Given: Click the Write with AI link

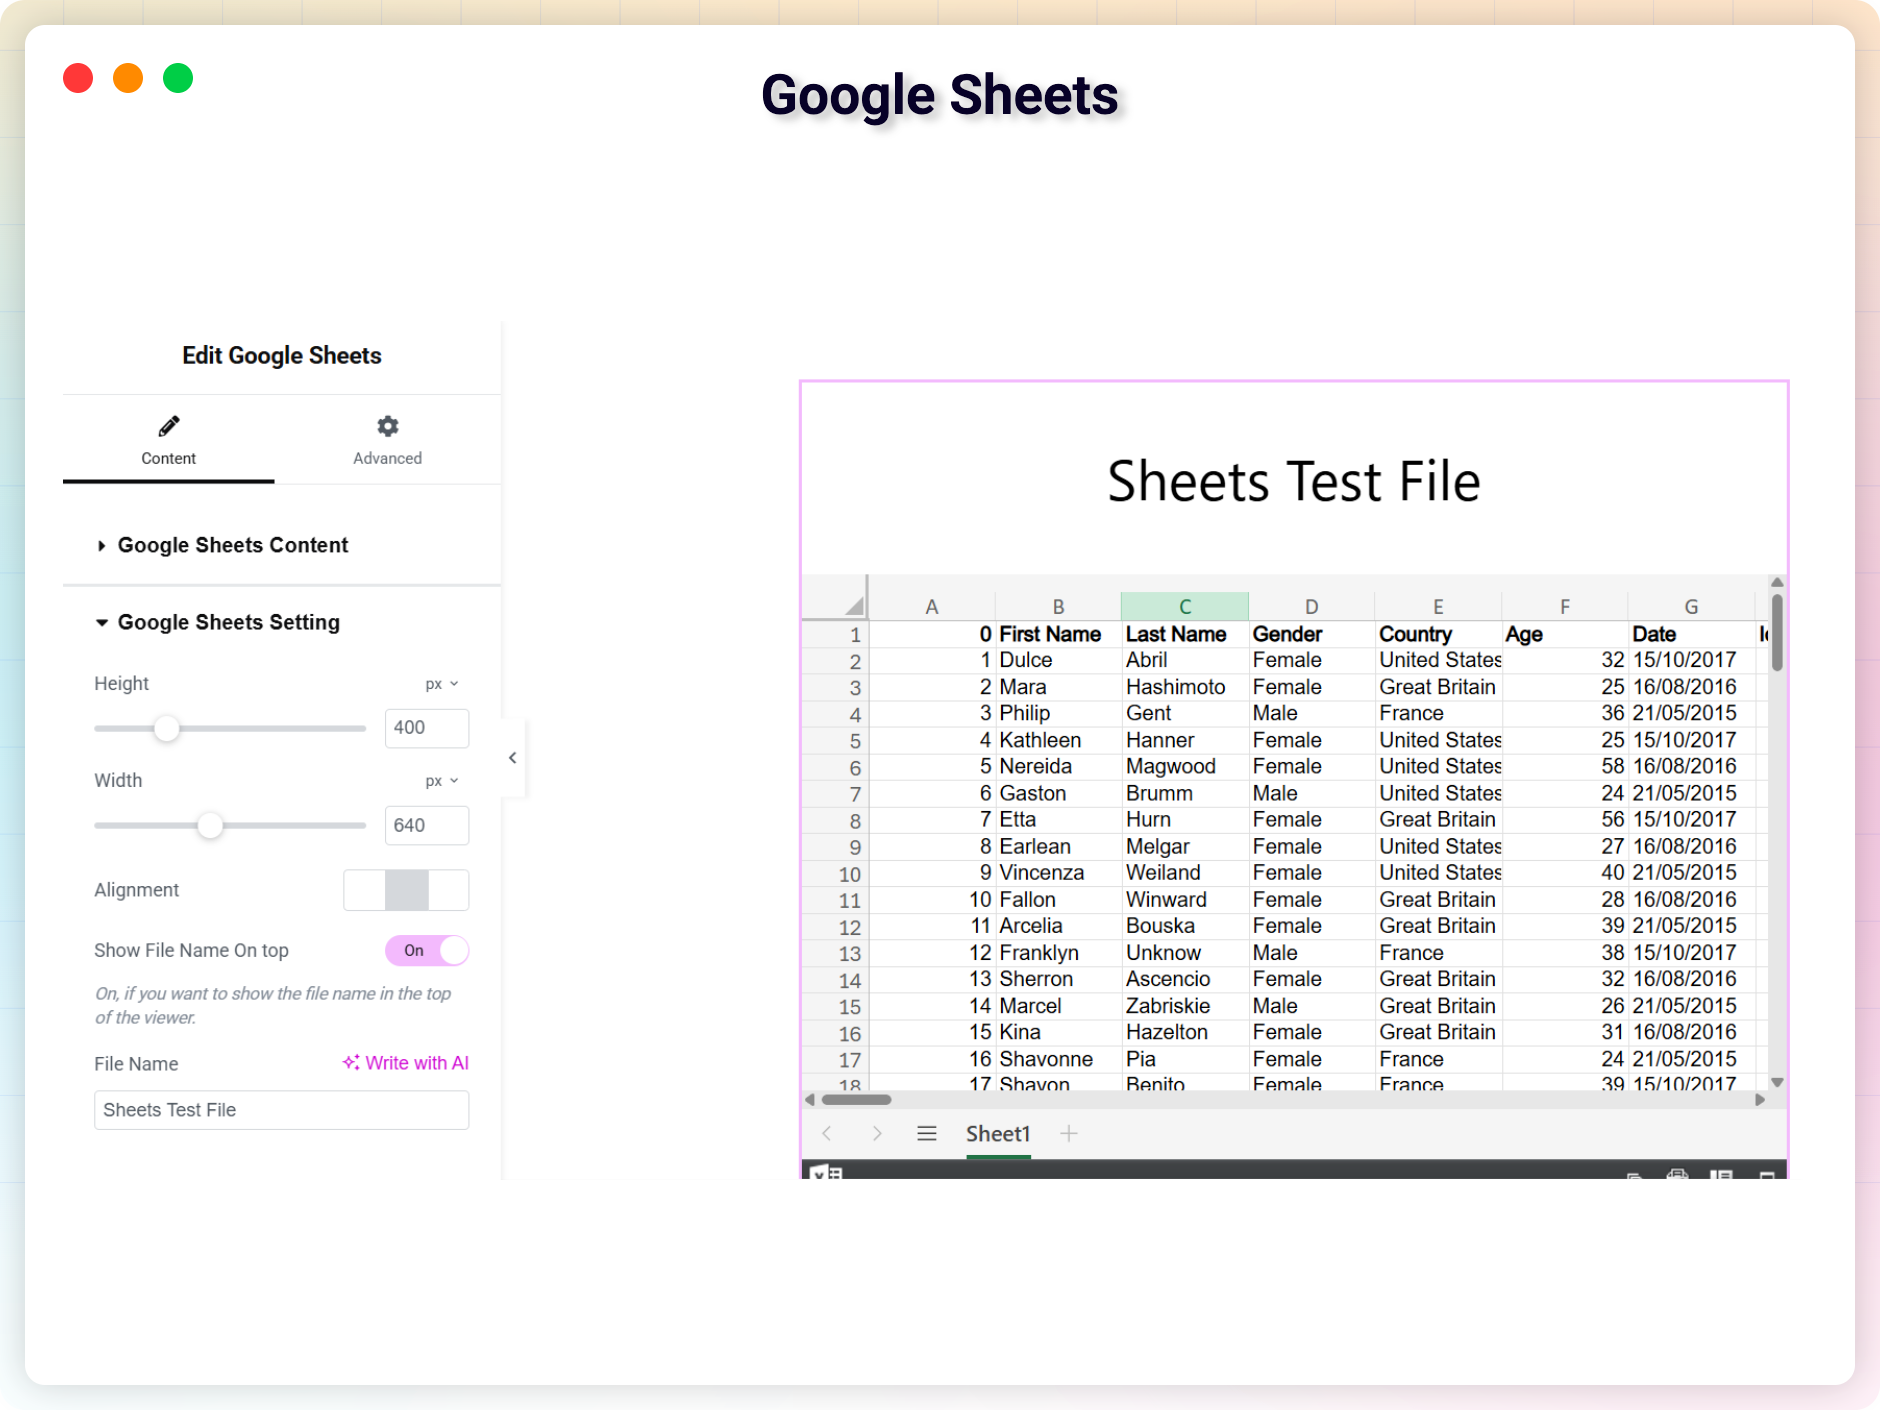Looking at the screenshot, I should 406,1063.
